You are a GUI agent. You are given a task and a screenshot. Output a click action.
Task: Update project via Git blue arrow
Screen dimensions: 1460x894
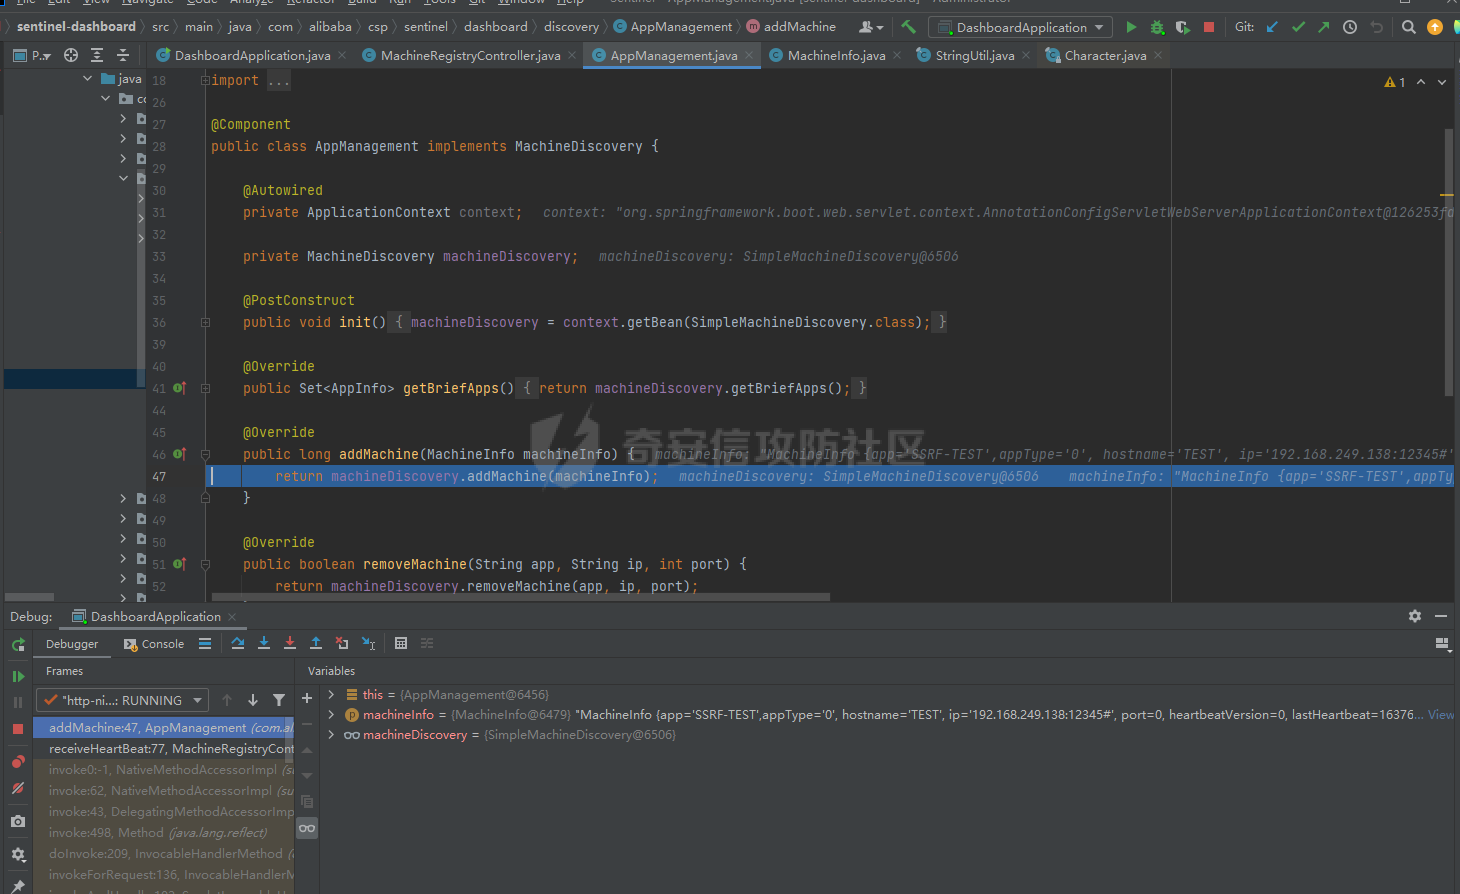[x=1272, y=27]
